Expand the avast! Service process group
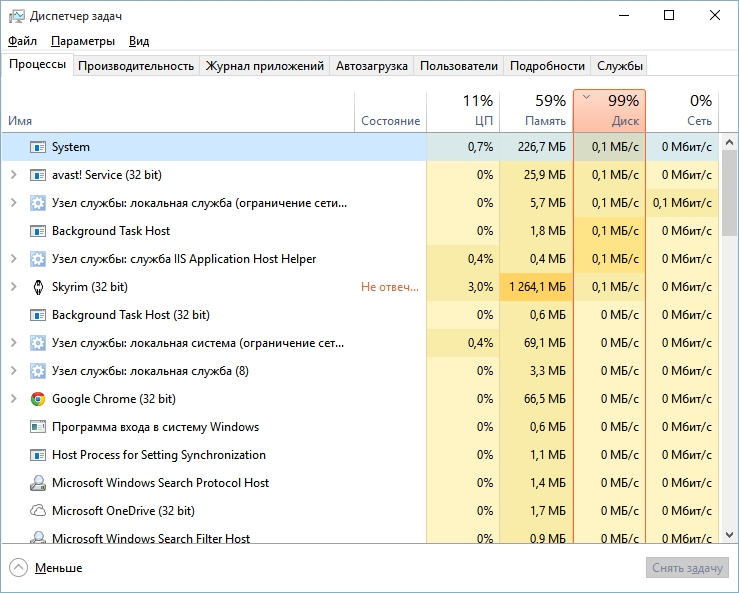This screenshot has width=739, height=593. 14,175
